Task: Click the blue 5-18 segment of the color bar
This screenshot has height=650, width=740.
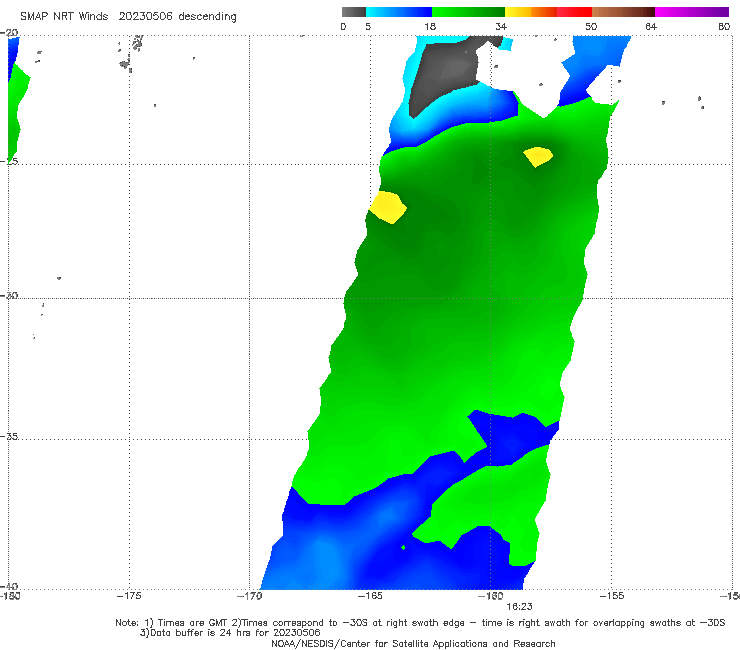Action: coord(399,12)
